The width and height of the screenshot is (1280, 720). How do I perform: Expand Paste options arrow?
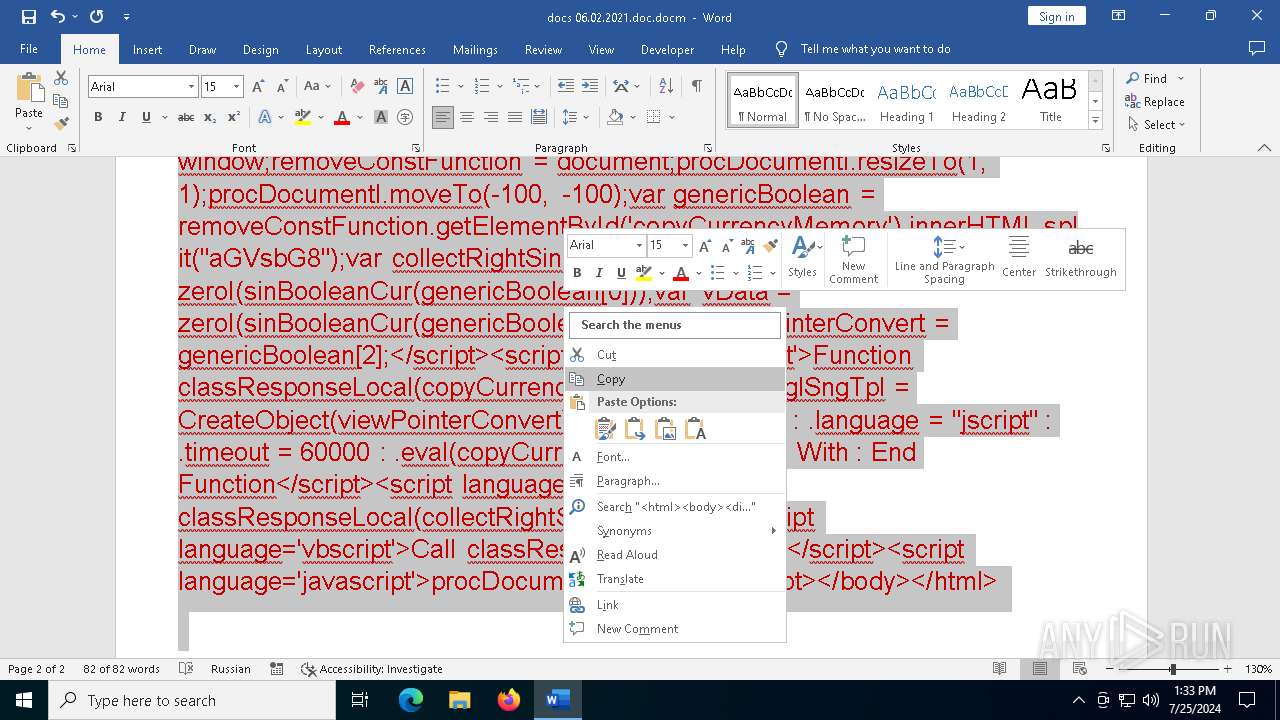tap(29, 126)
